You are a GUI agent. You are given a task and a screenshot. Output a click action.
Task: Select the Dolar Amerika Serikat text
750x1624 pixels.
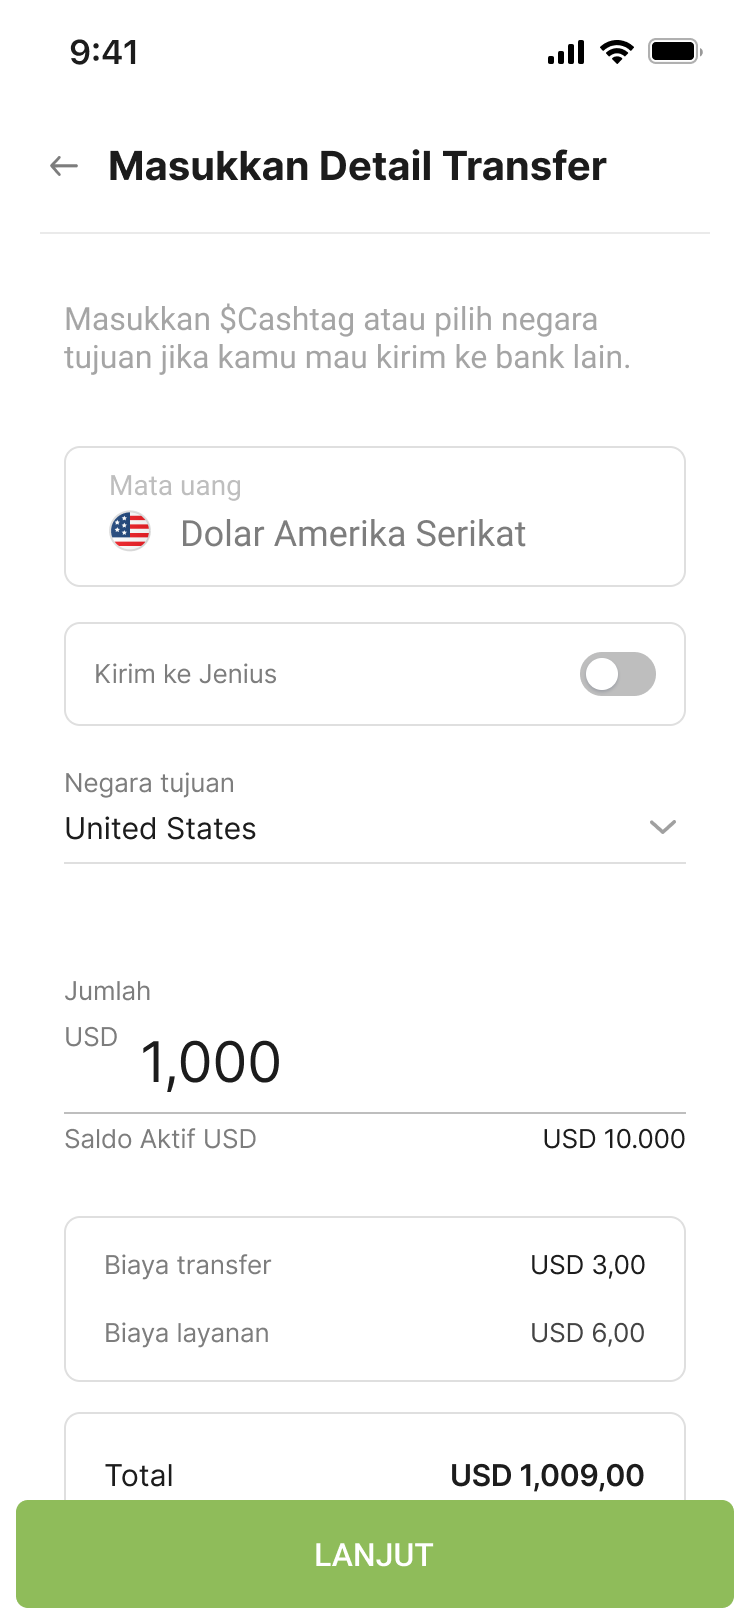pos(353,534)
